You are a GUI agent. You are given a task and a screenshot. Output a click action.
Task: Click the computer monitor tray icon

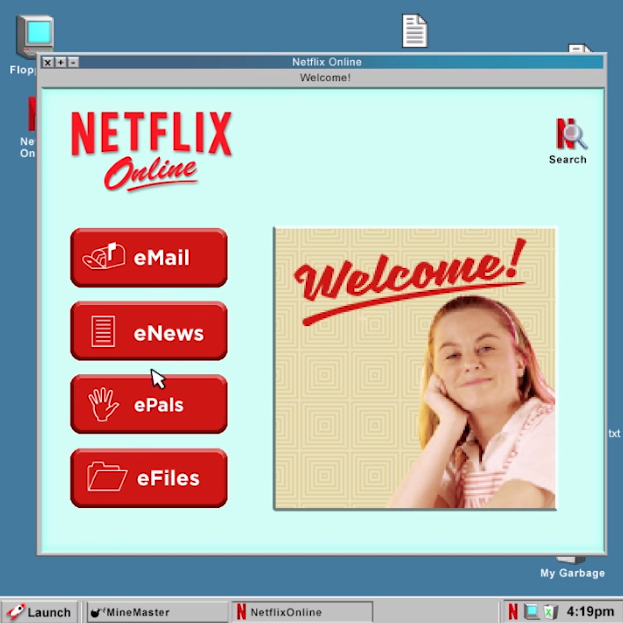click(x=531, y=611)
